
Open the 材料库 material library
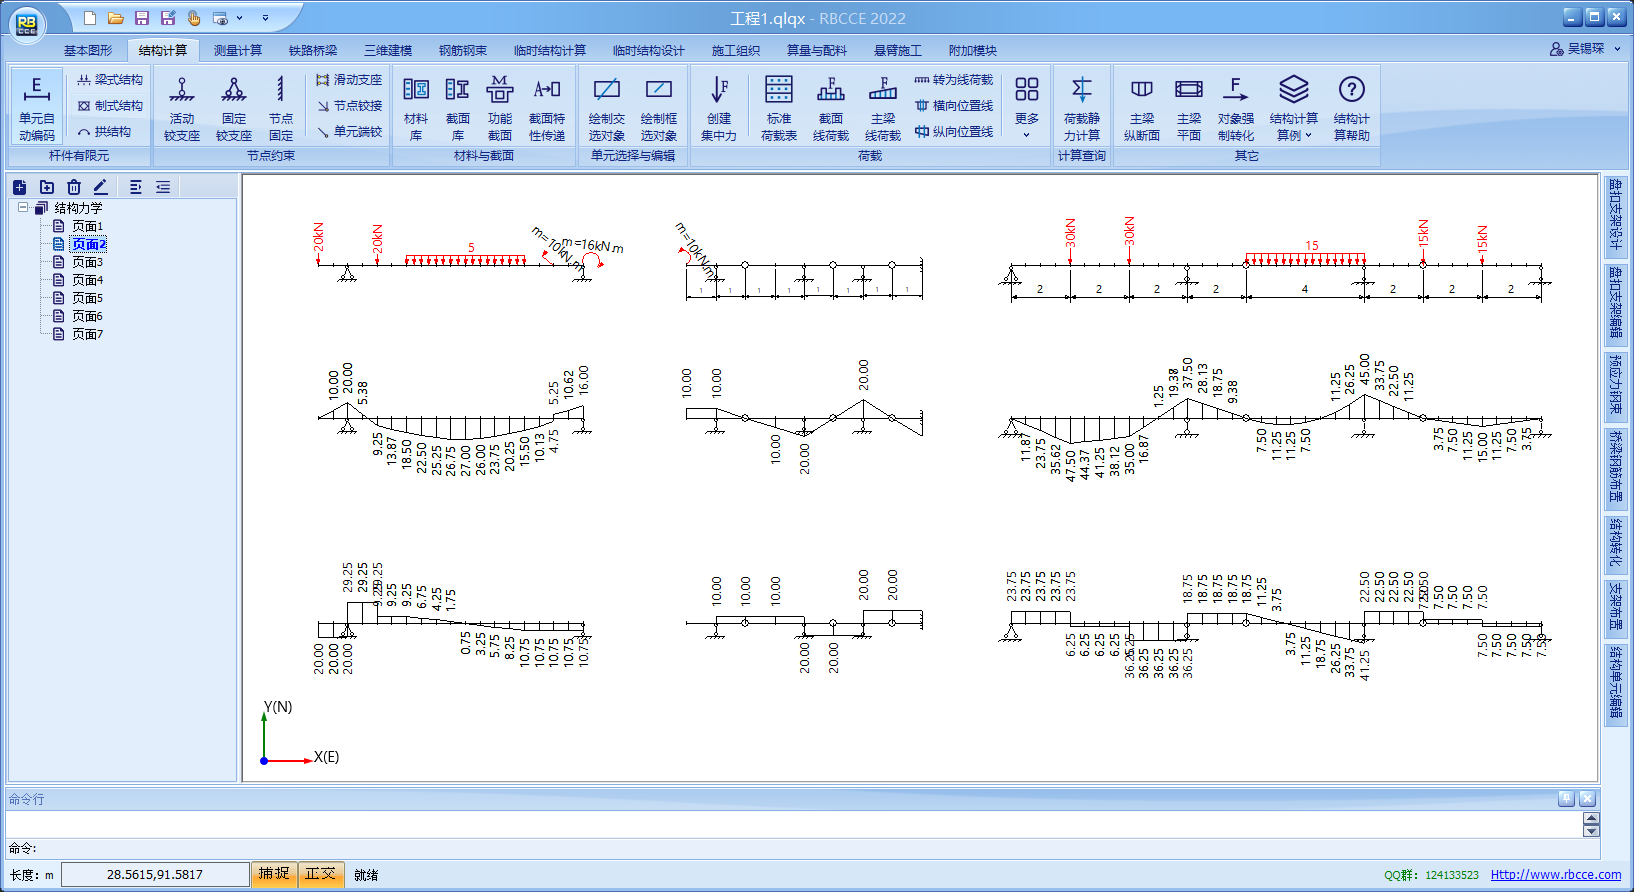[x=416, y=108]
